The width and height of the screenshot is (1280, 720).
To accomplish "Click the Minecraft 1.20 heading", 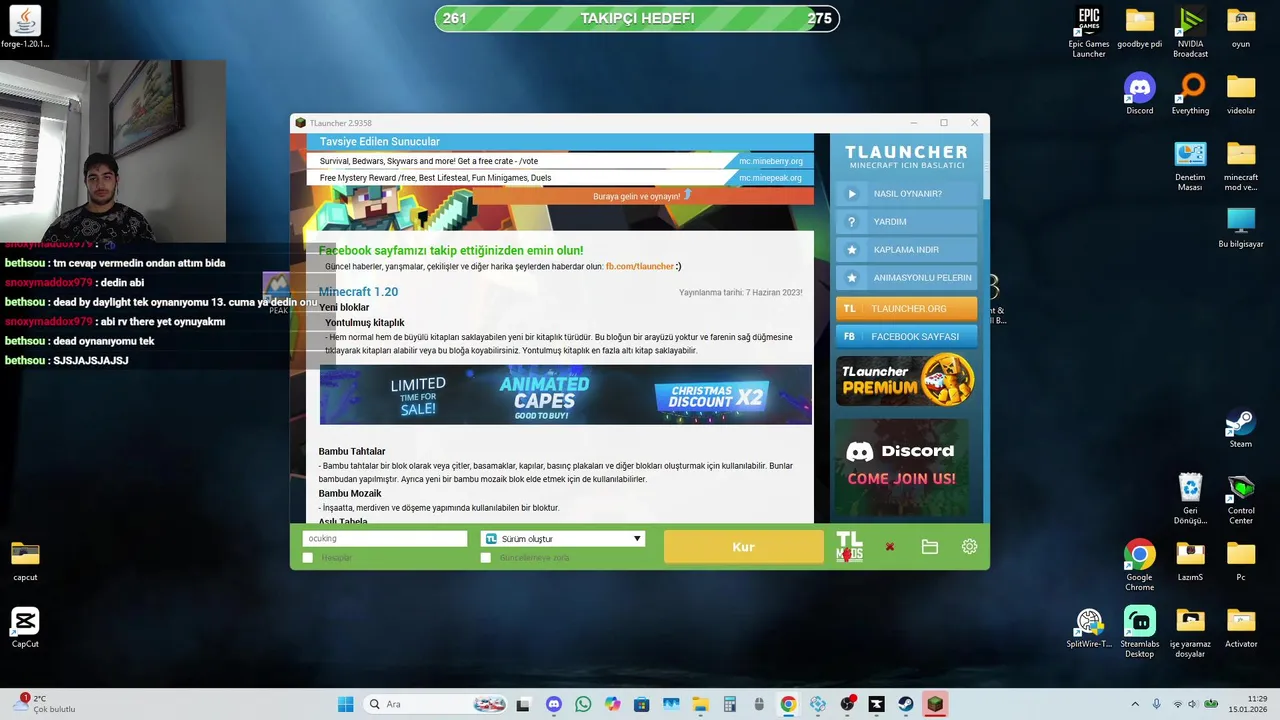I will [358, 292].
